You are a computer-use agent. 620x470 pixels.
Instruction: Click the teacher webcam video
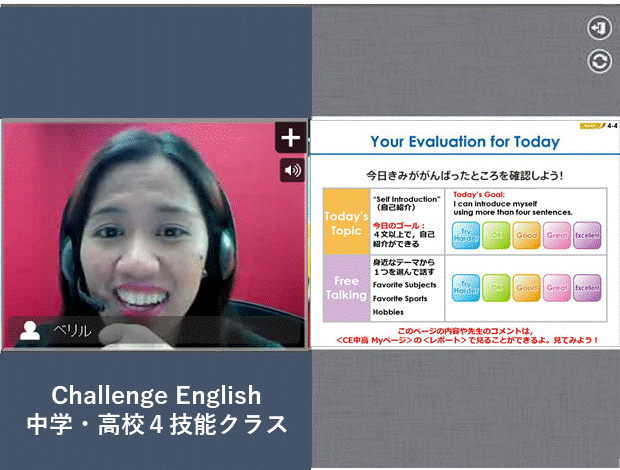(154, 235)
